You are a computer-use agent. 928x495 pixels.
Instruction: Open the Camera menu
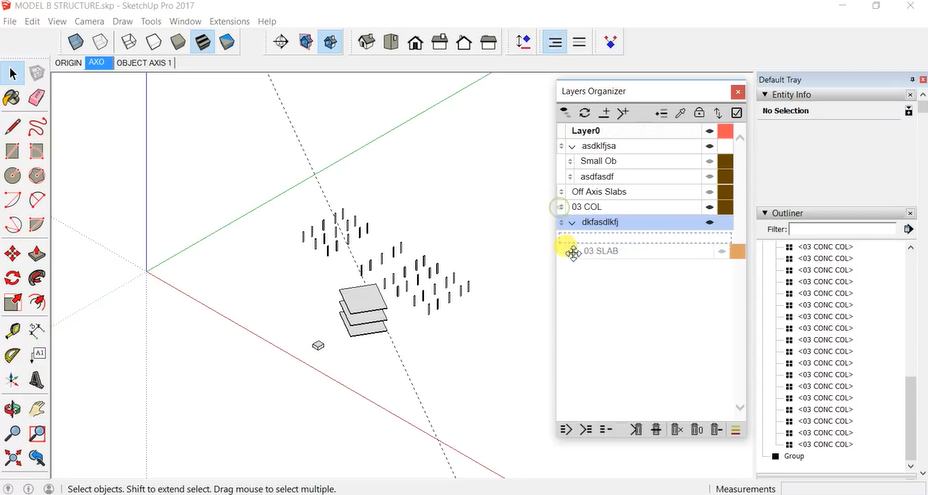point(89,21)
